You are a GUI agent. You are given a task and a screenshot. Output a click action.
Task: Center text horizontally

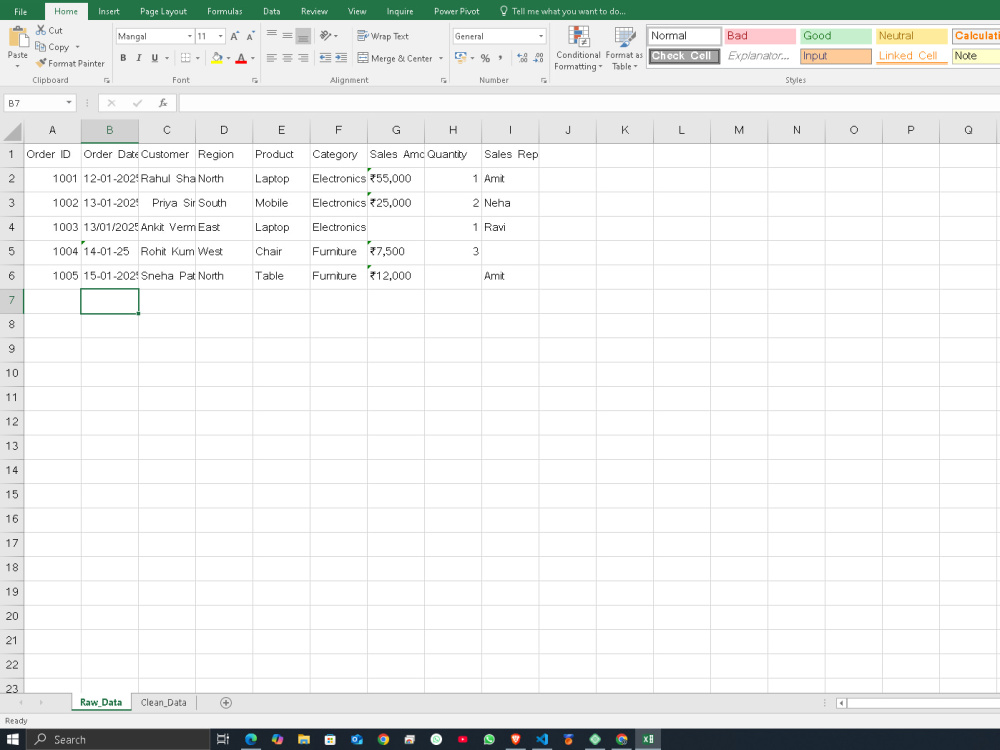[x=288, y=58]
